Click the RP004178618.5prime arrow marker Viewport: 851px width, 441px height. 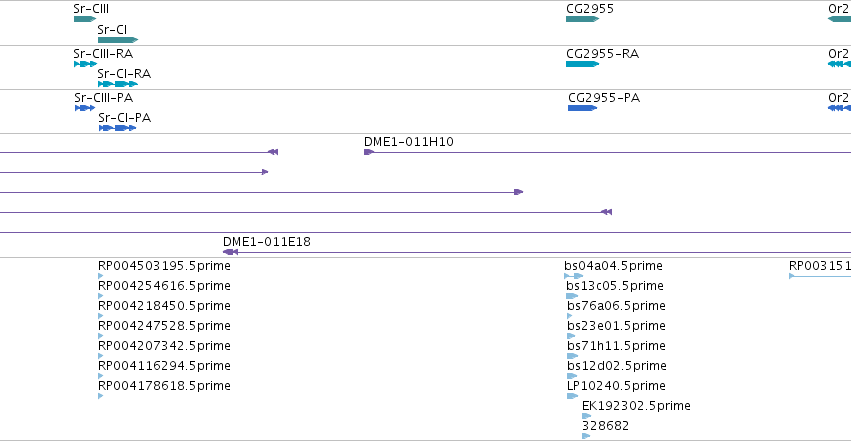tap(100, 396)
